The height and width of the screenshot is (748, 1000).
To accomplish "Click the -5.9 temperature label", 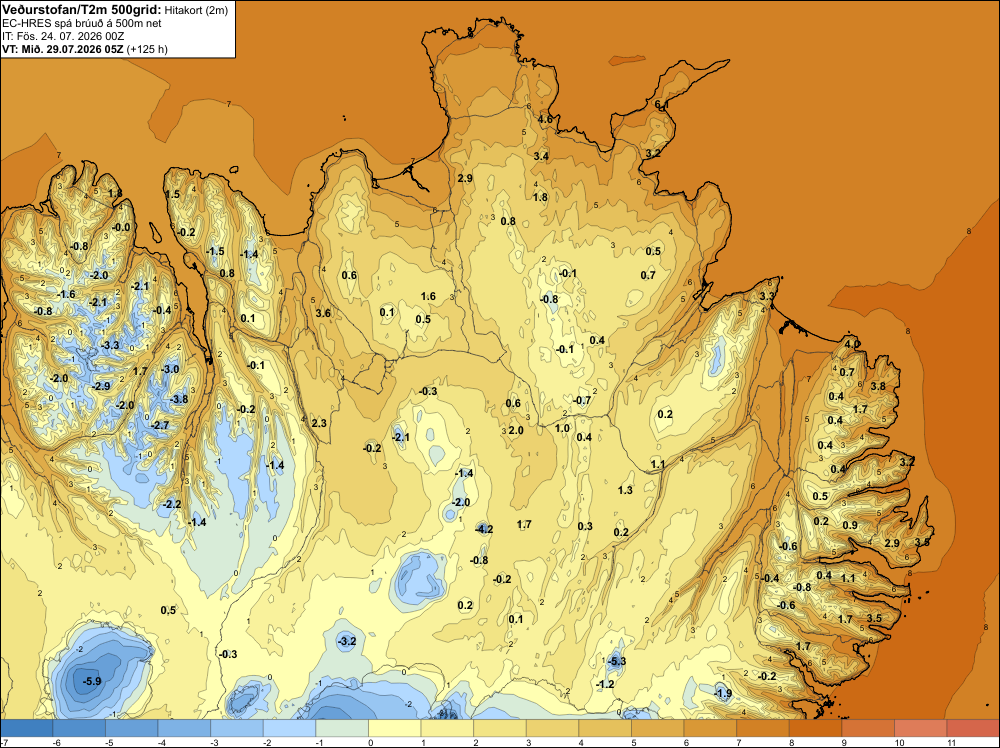I will (92, 681).
